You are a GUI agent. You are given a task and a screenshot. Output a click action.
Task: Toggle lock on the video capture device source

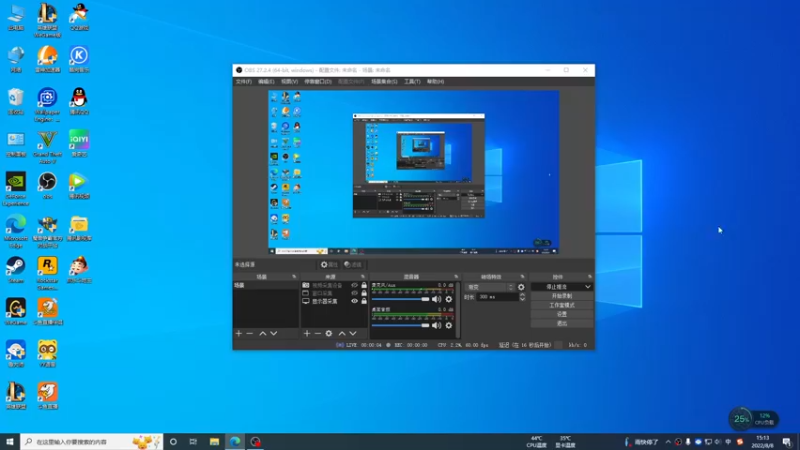click(364, 285)
